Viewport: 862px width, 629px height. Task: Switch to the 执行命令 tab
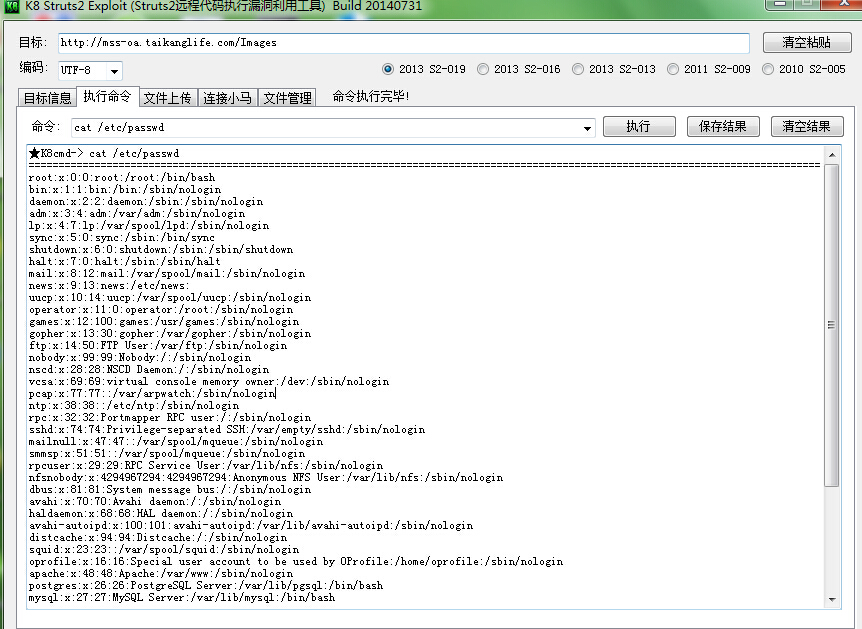click(108, 96)
